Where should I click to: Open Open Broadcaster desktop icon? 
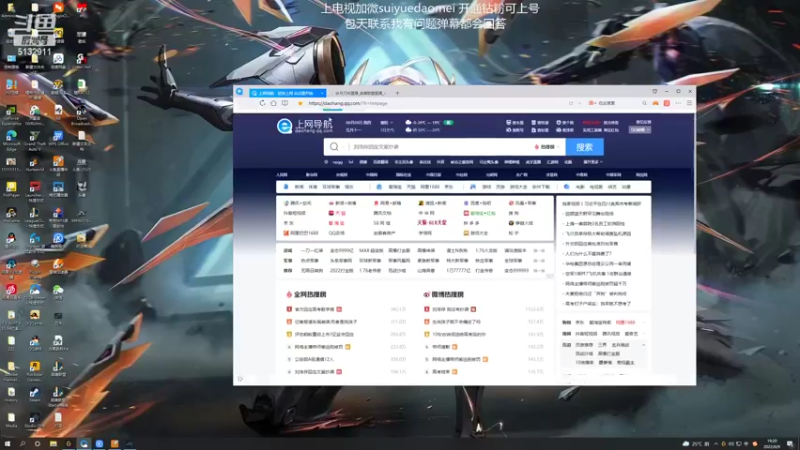click(x=81, y=115)
